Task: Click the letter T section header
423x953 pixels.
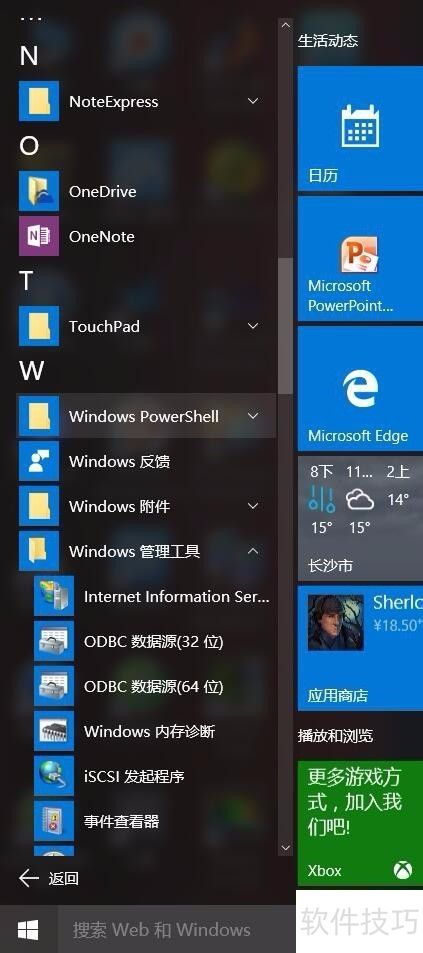Action: (26, 281)
